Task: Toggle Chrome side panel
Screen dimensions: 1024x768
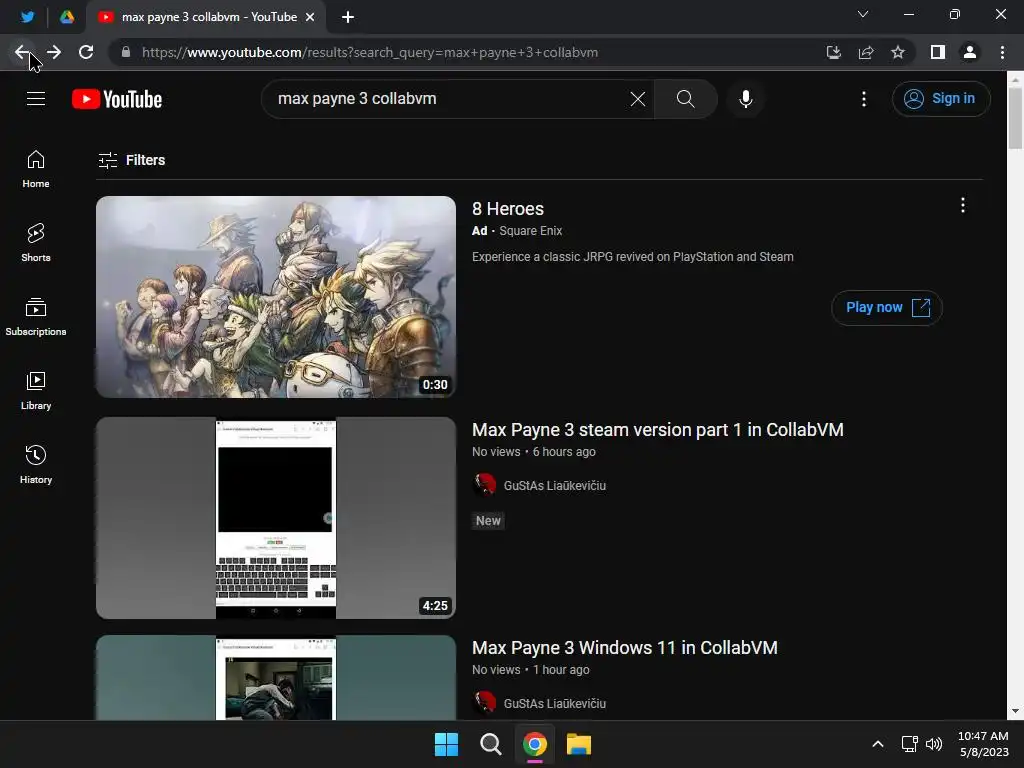Action: click(x=938, y=52)
